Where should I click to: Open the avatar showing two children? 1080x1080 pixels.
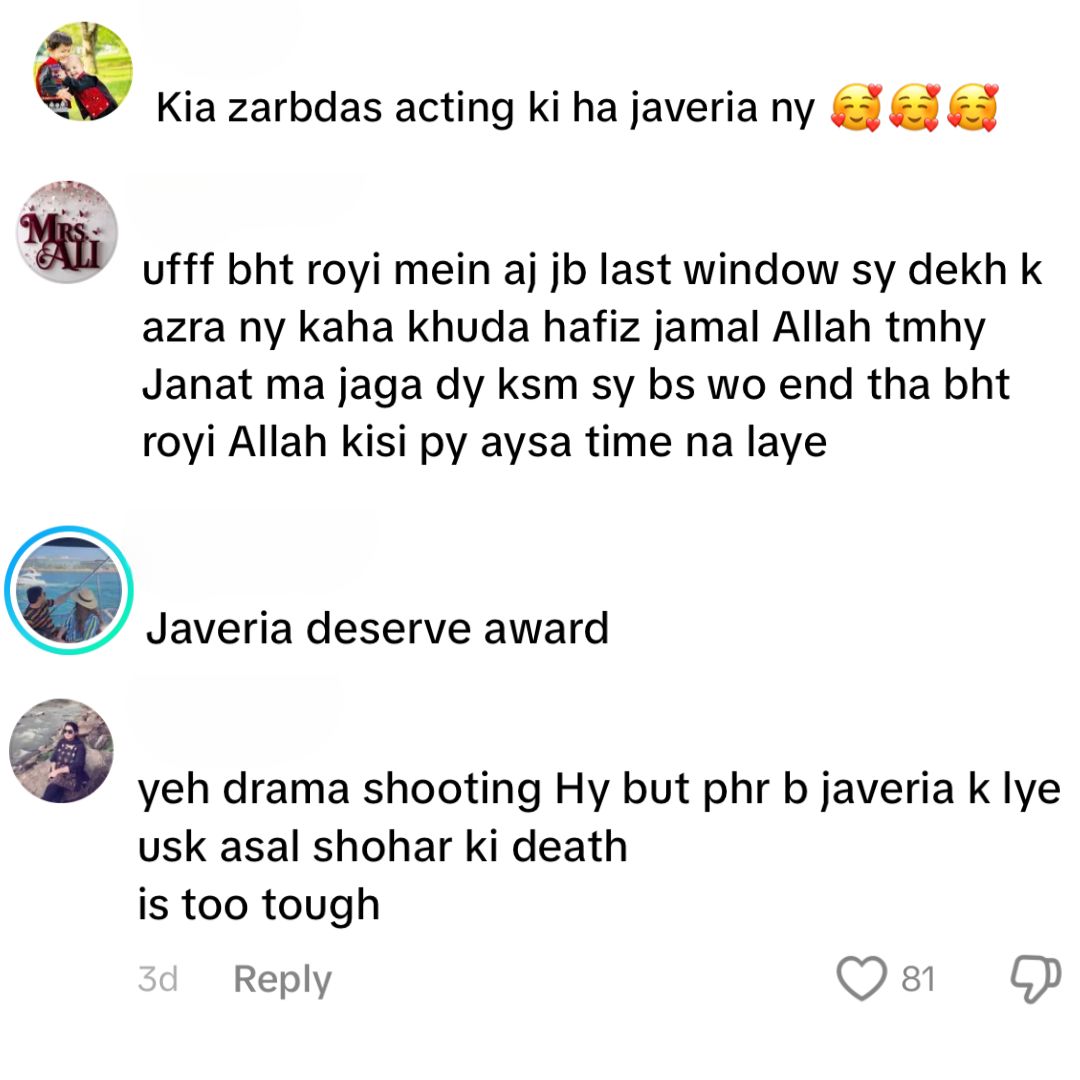[83, 71]
